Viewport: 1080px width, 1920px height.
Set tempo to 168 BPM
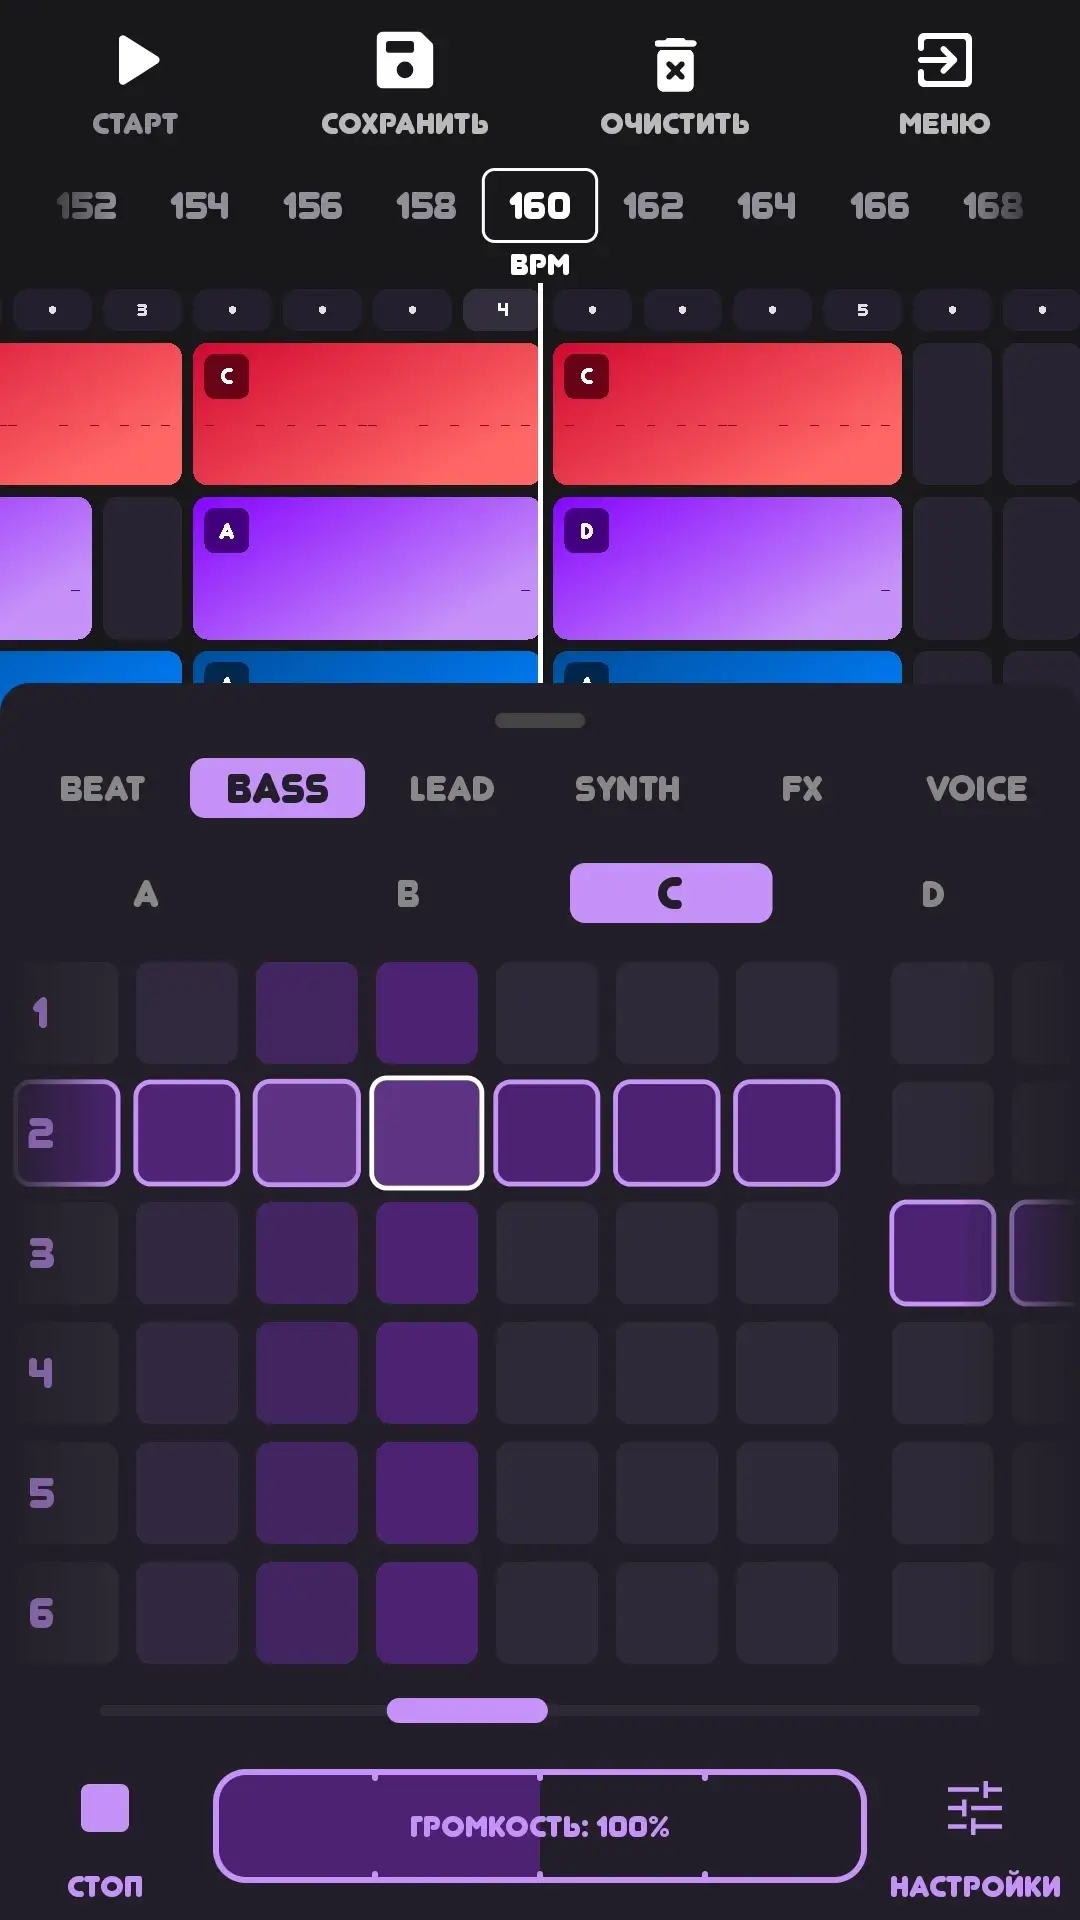(992, 206)
